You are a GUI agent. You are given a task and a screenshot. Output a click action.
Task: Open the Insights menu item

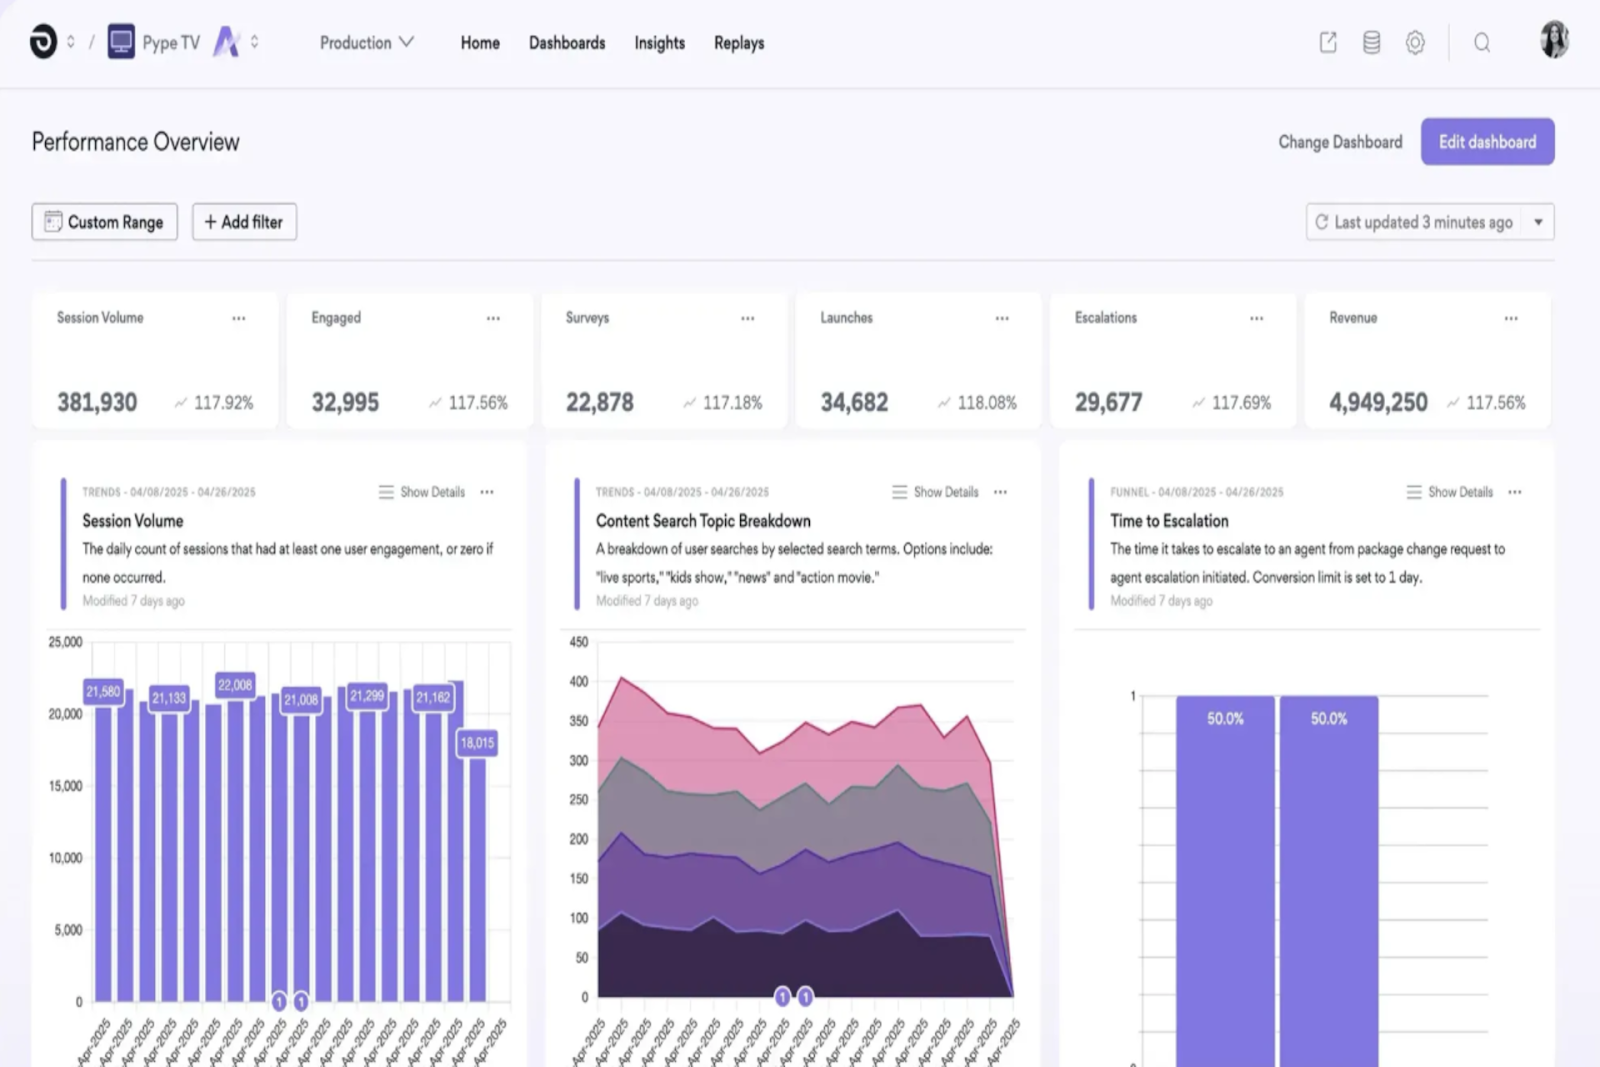659,43
